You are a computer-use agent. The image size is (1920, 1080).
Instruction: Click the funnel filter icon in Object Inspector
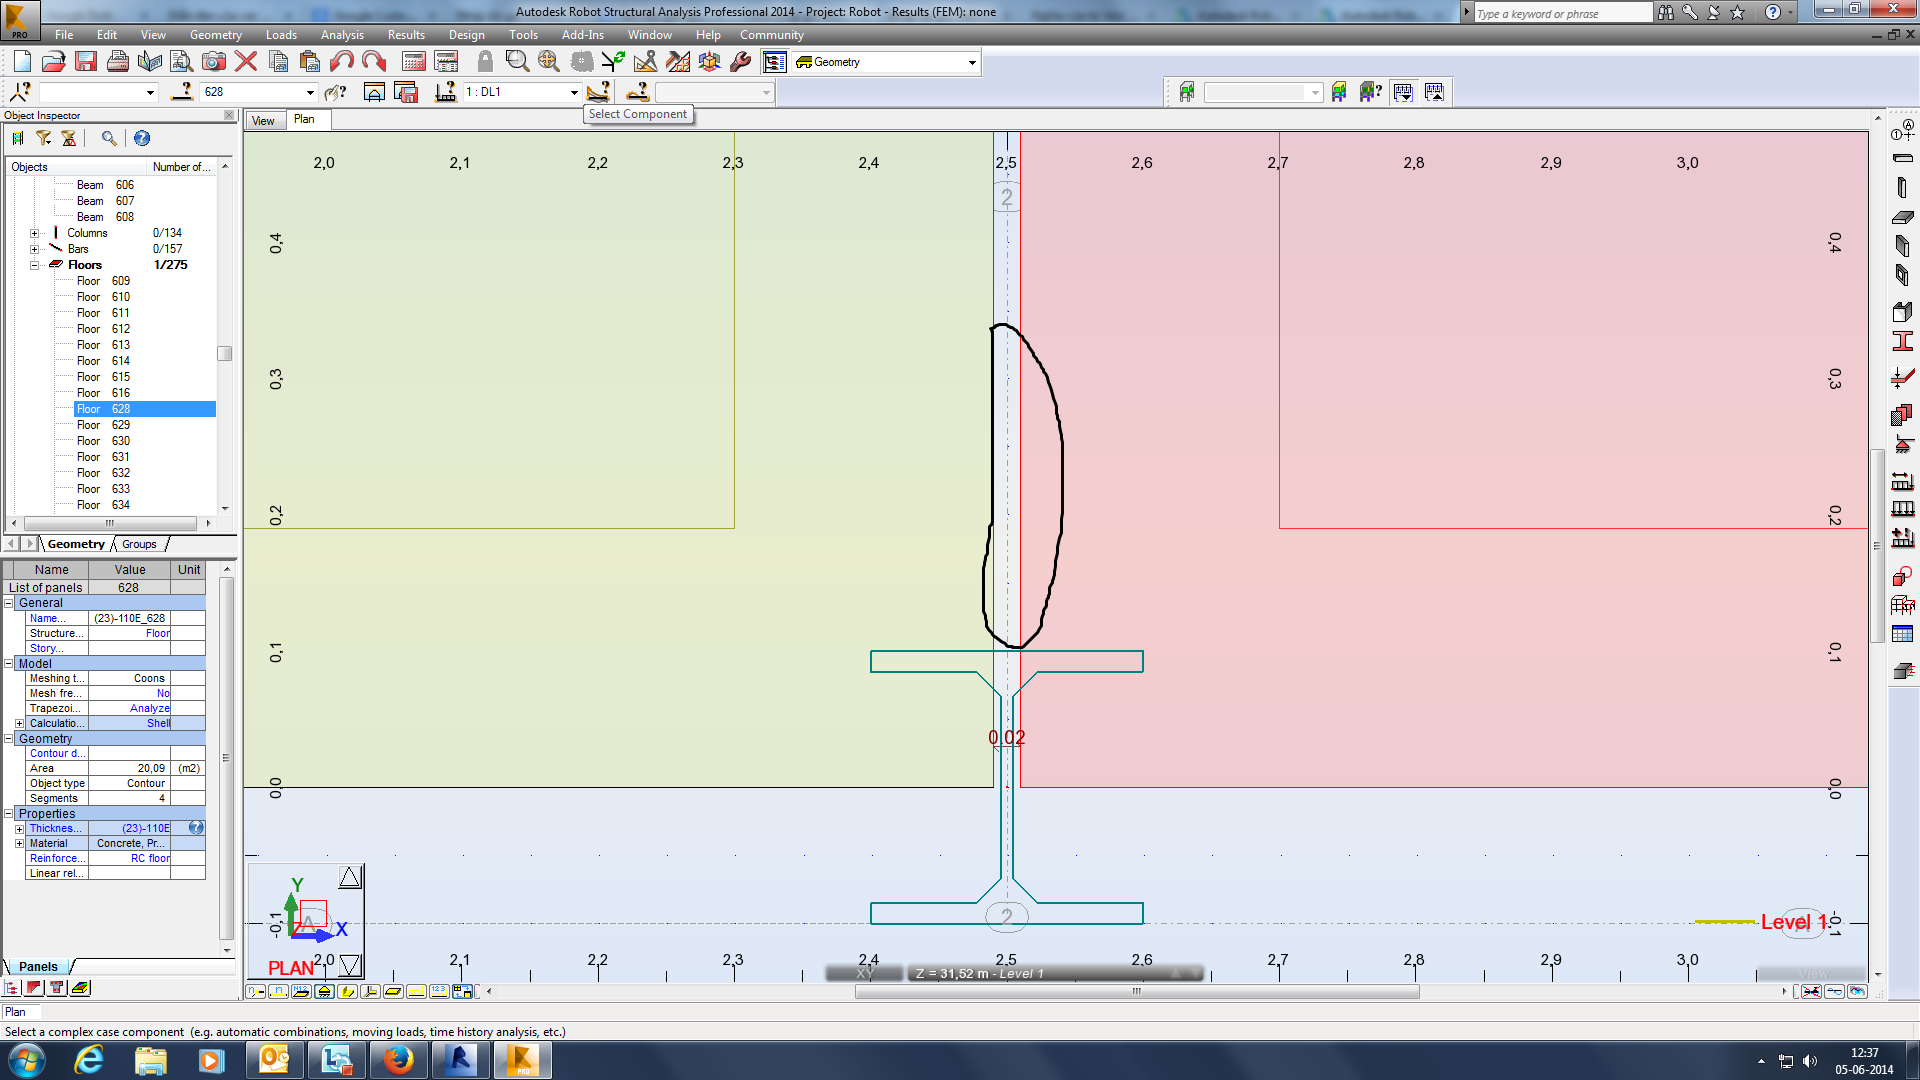(x=44, y=138)
